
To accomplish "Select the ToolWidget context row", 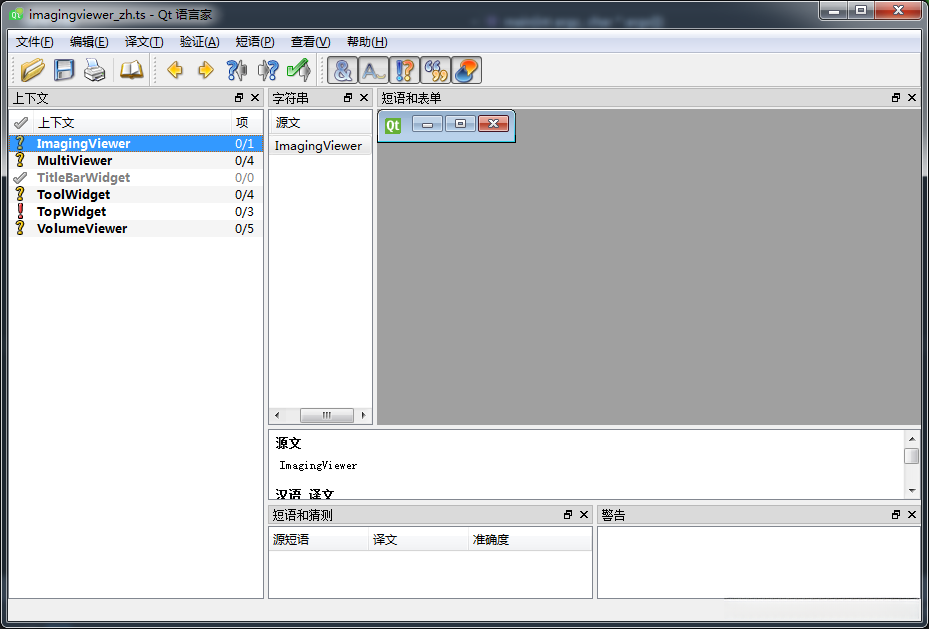I will [136, 194].
